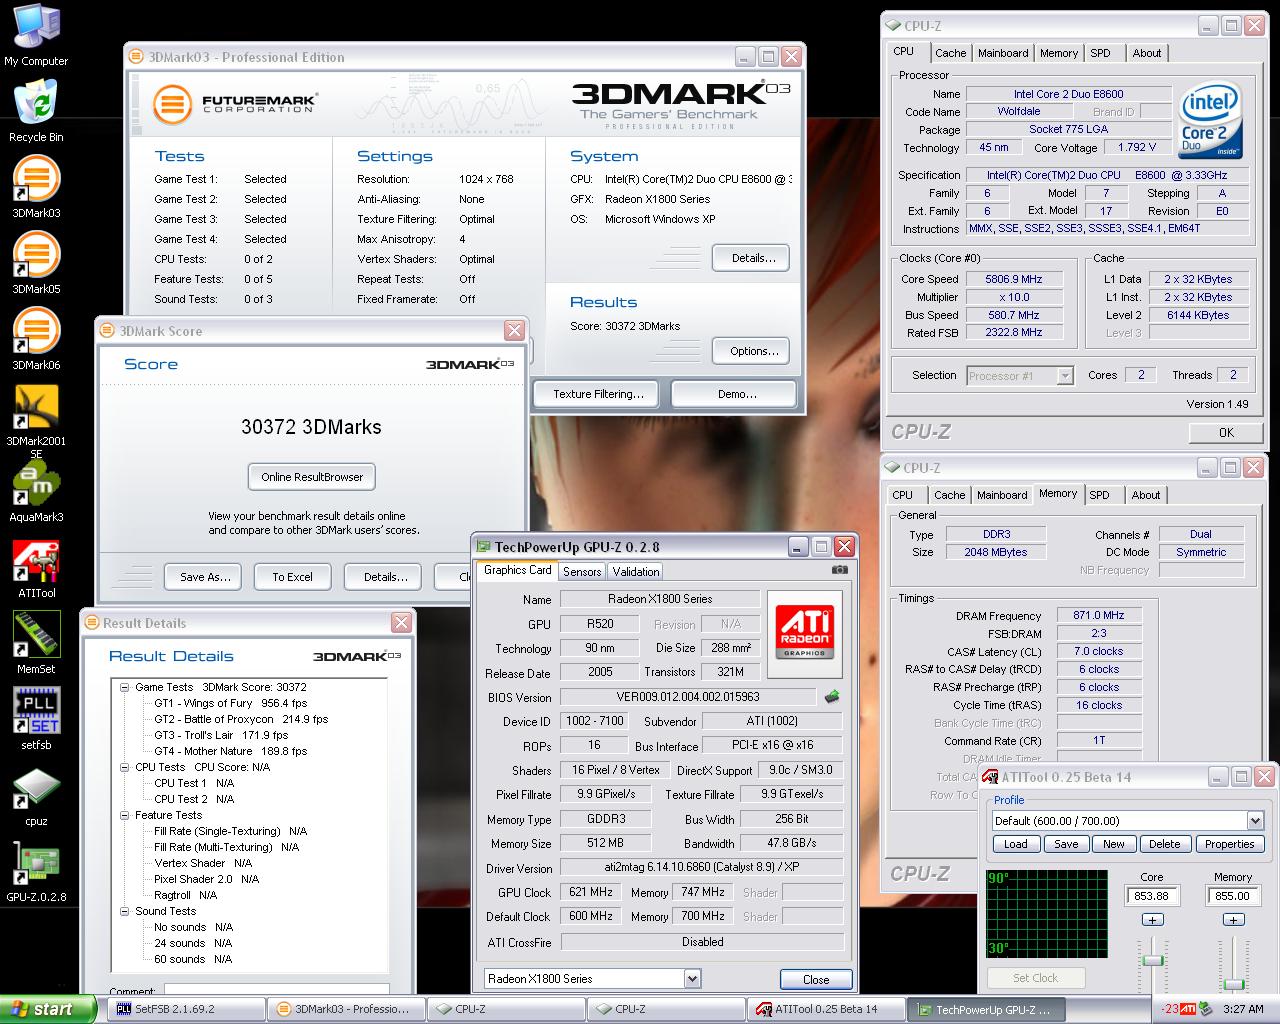Image resolution: width=1280 pixels, height=1024 pixels.
Task: Open the ATITool desktop shortcut
Action: 36,567
